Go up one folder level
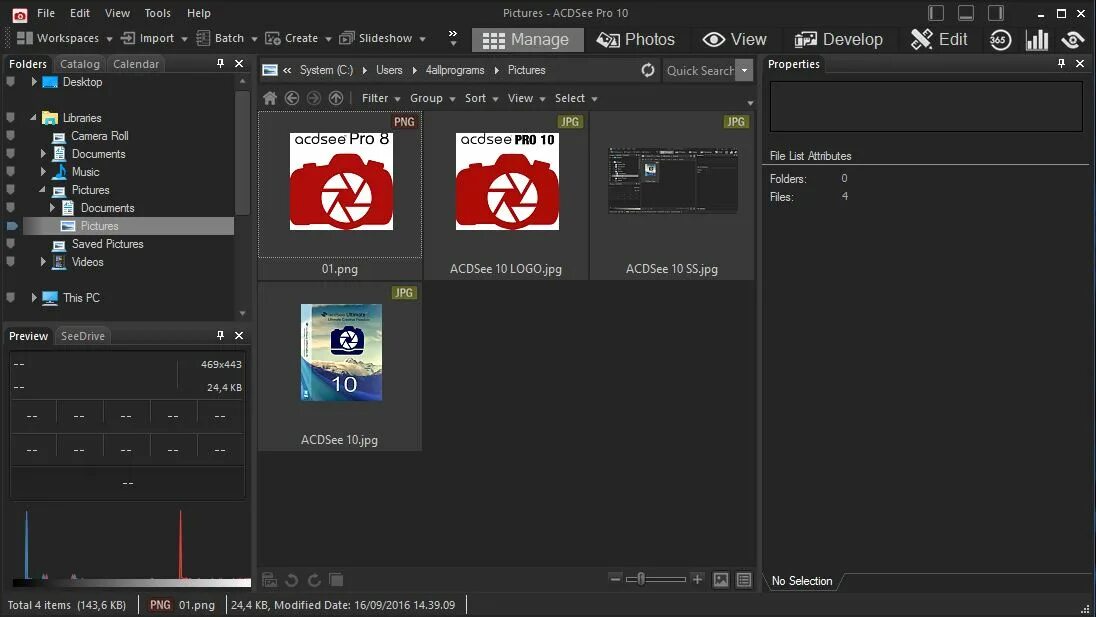Viewport: 1096px width, 617px height. tap(334, 98)
